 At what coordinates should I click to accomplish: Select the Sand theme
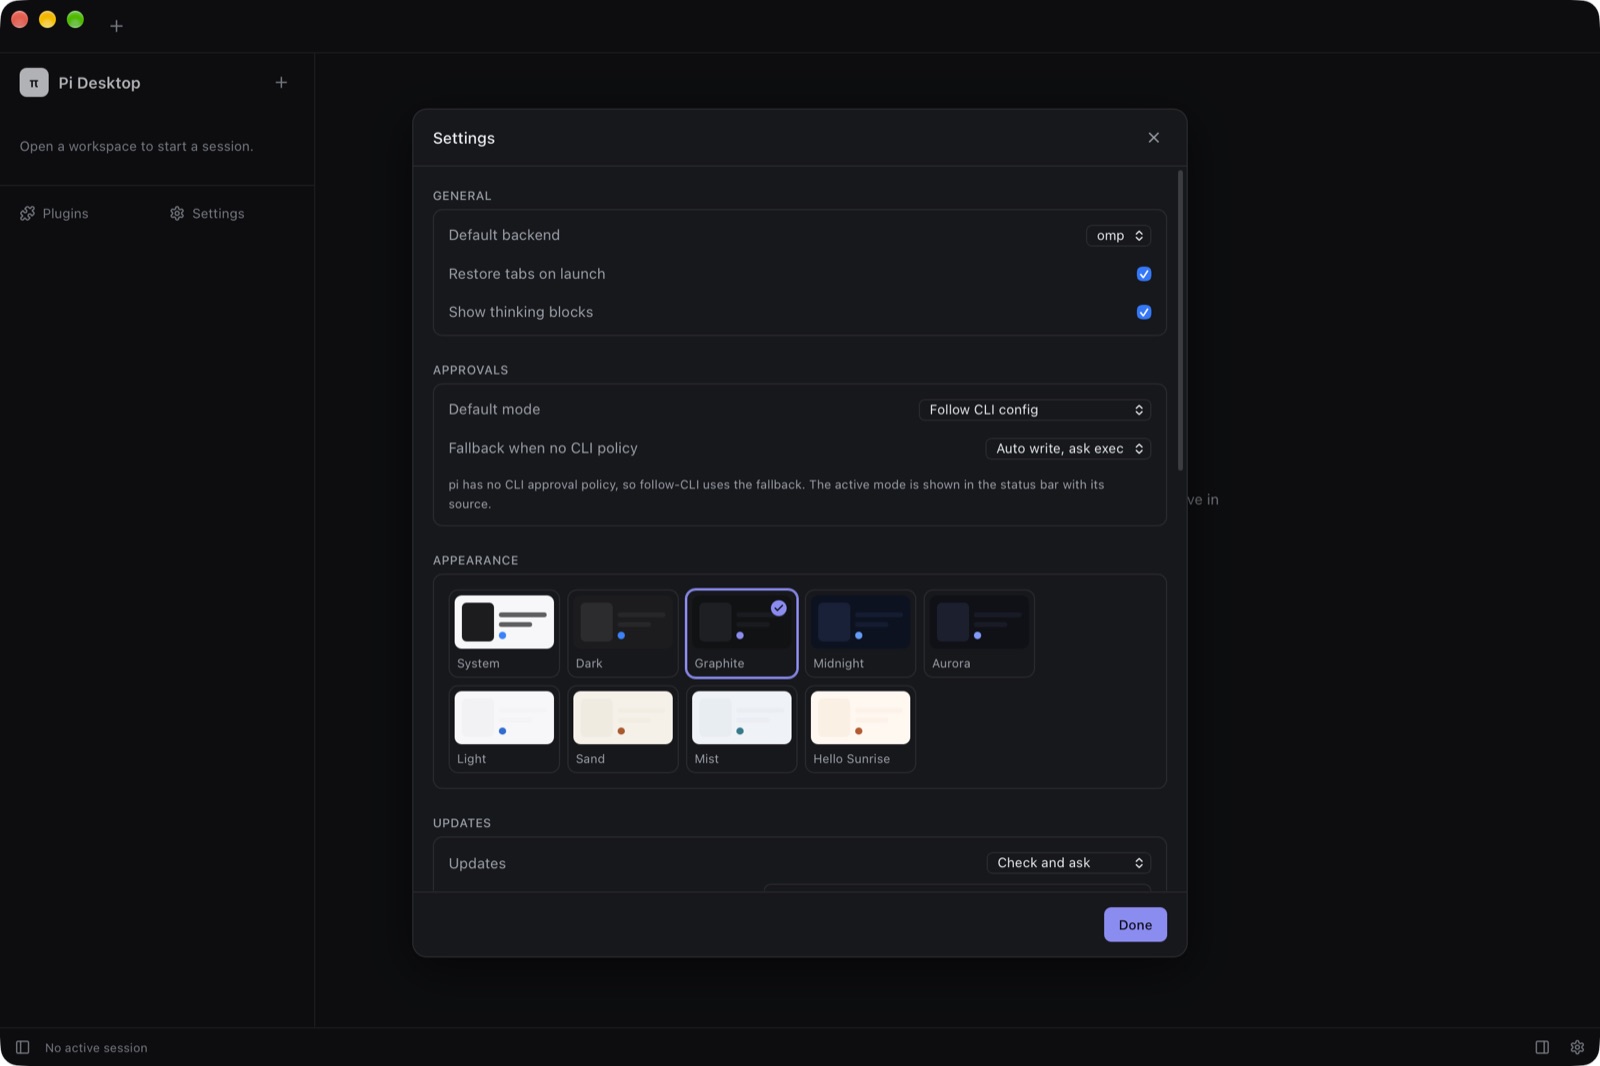tap(623, 729)
